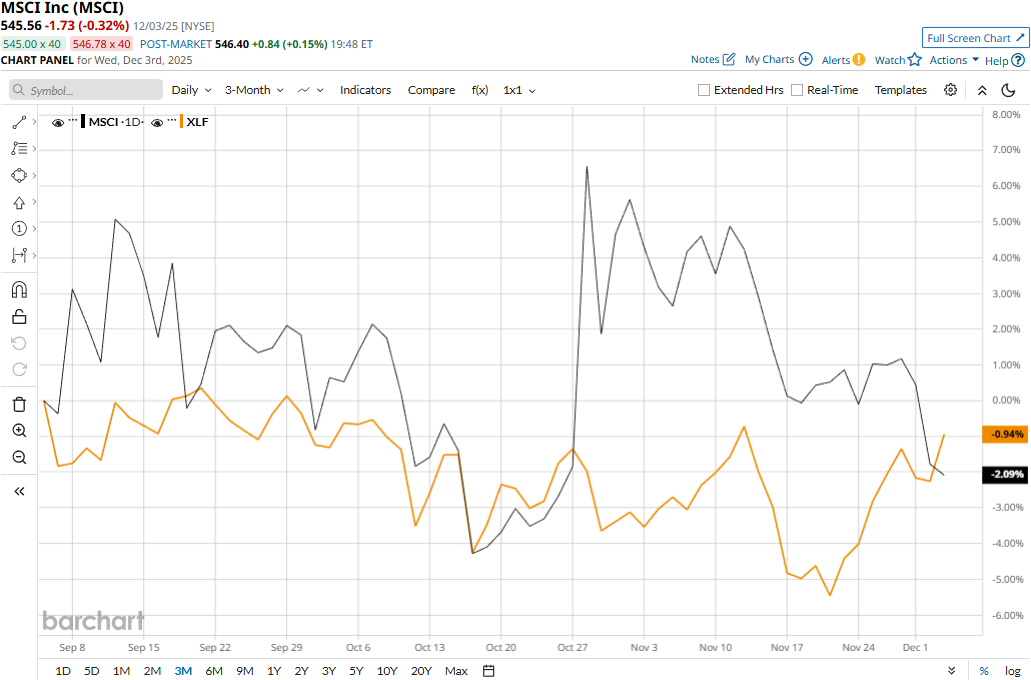Click the Notes link
Viewport: 1031px width, 680px height.
click(x=705, y=59)
